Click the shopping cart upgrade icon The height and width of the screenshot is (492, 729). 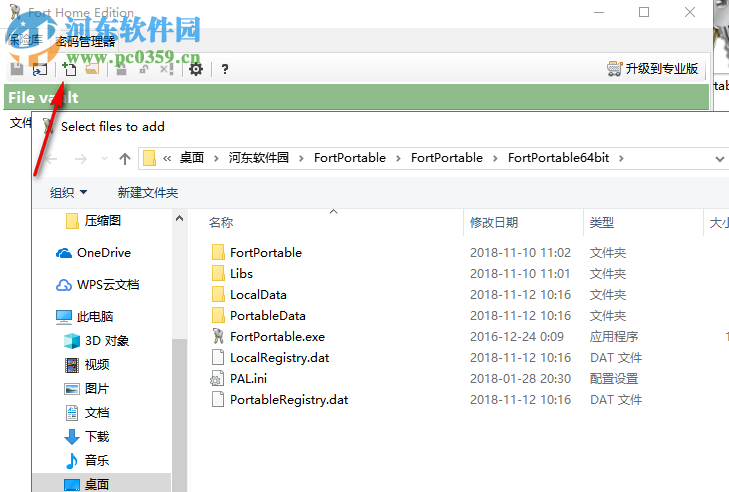pyautogui.click(x=614, y=69)
